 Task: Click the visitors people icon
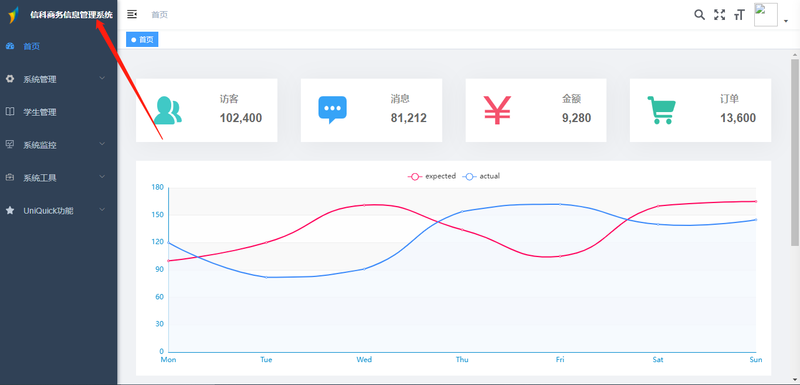point(167,110)
